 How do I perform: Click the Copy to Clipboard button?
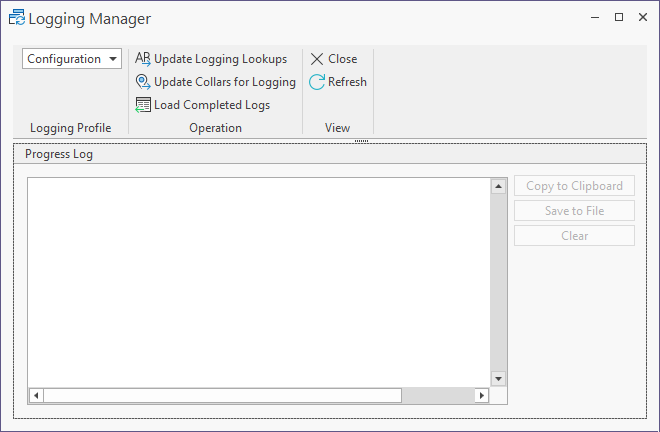click(x=574, y=186)
